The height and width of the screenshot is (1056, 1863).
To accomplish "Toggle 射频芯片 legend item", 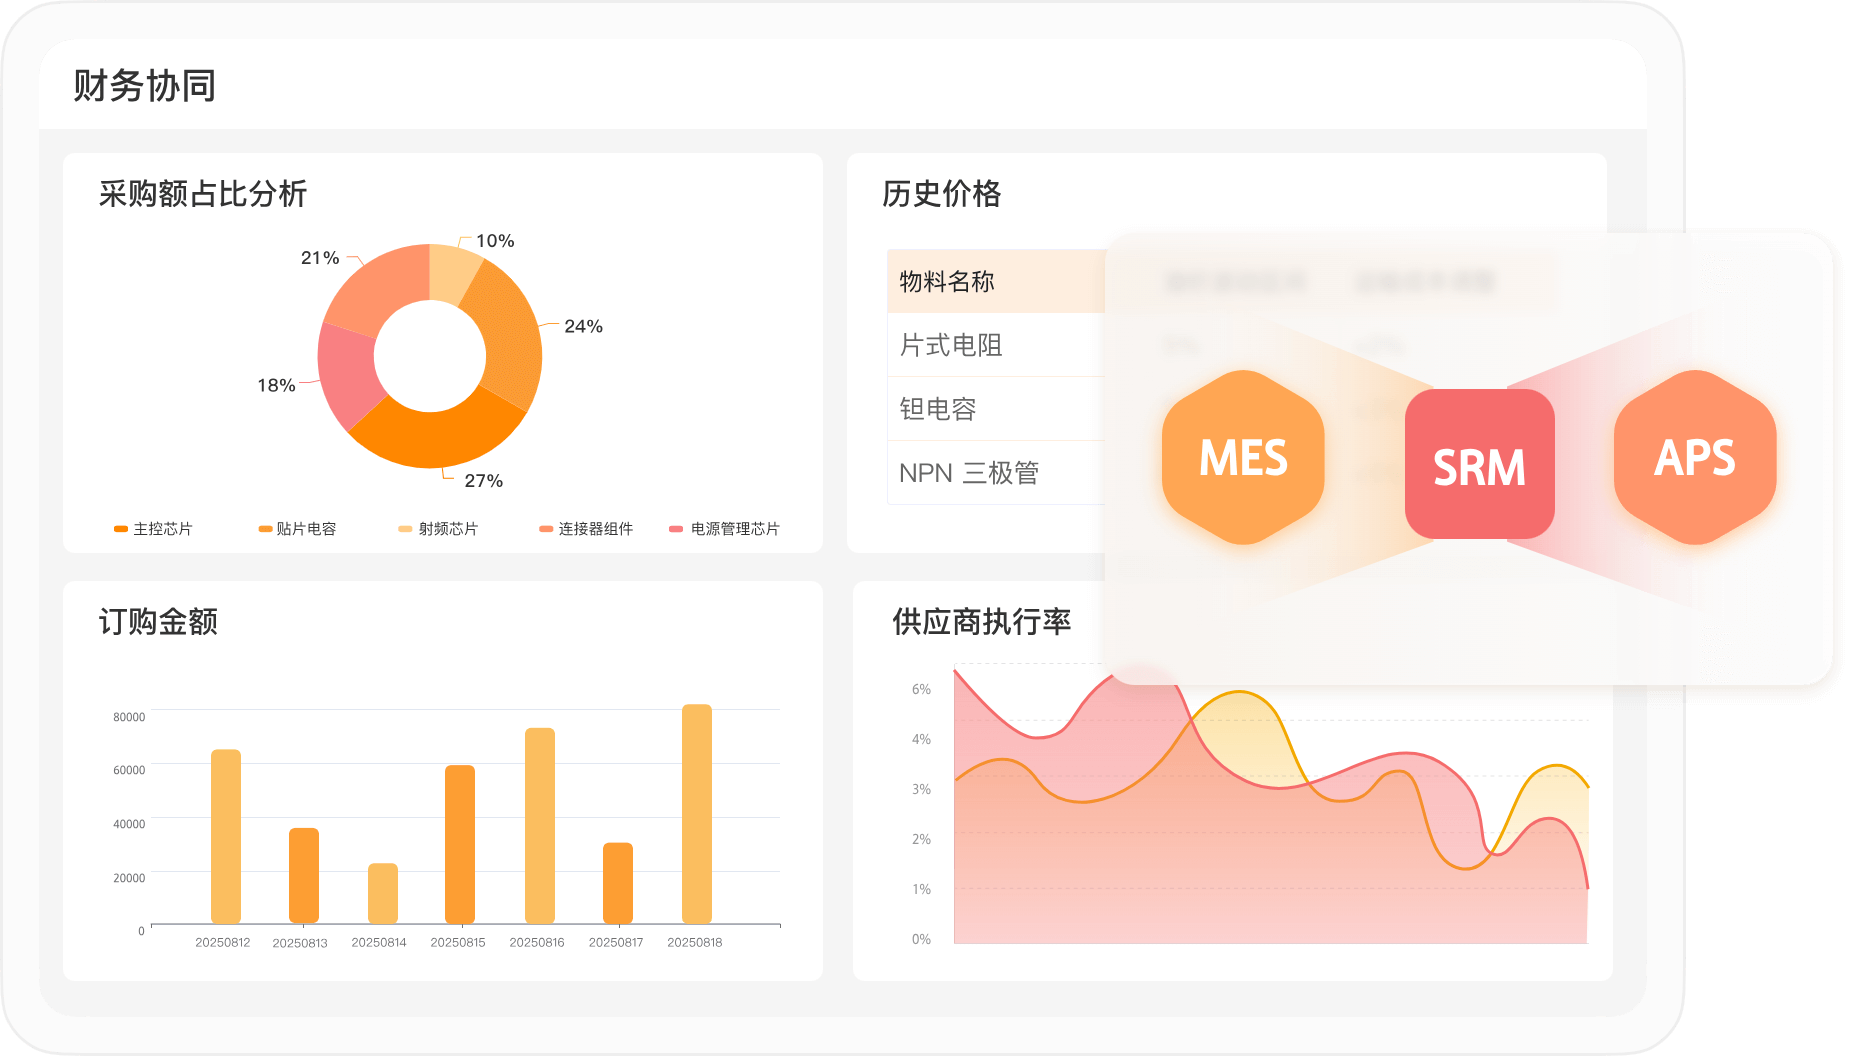I will point(438,529).
